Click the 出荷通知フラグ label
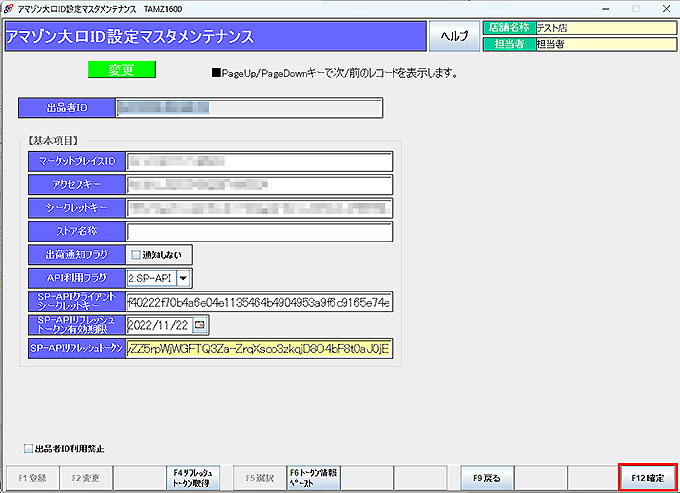680x493 pixels. [x=77, y=255]
